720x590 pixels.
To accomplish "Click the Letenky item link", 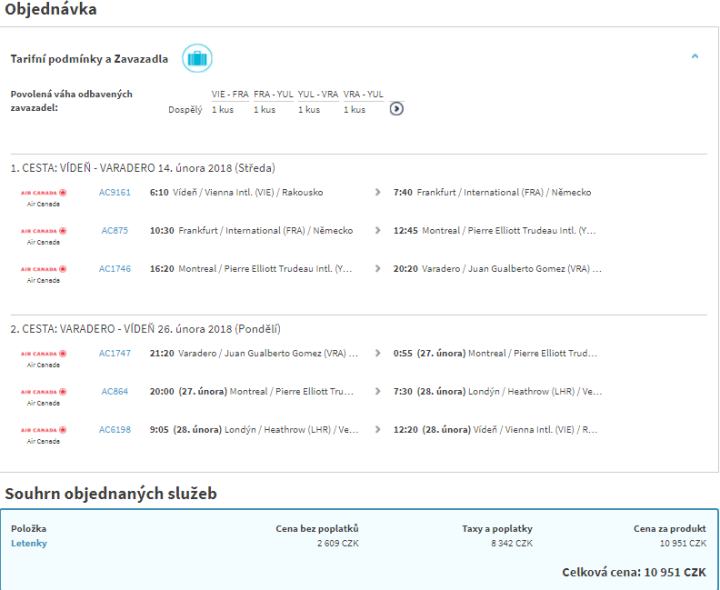I will [29, 543].
